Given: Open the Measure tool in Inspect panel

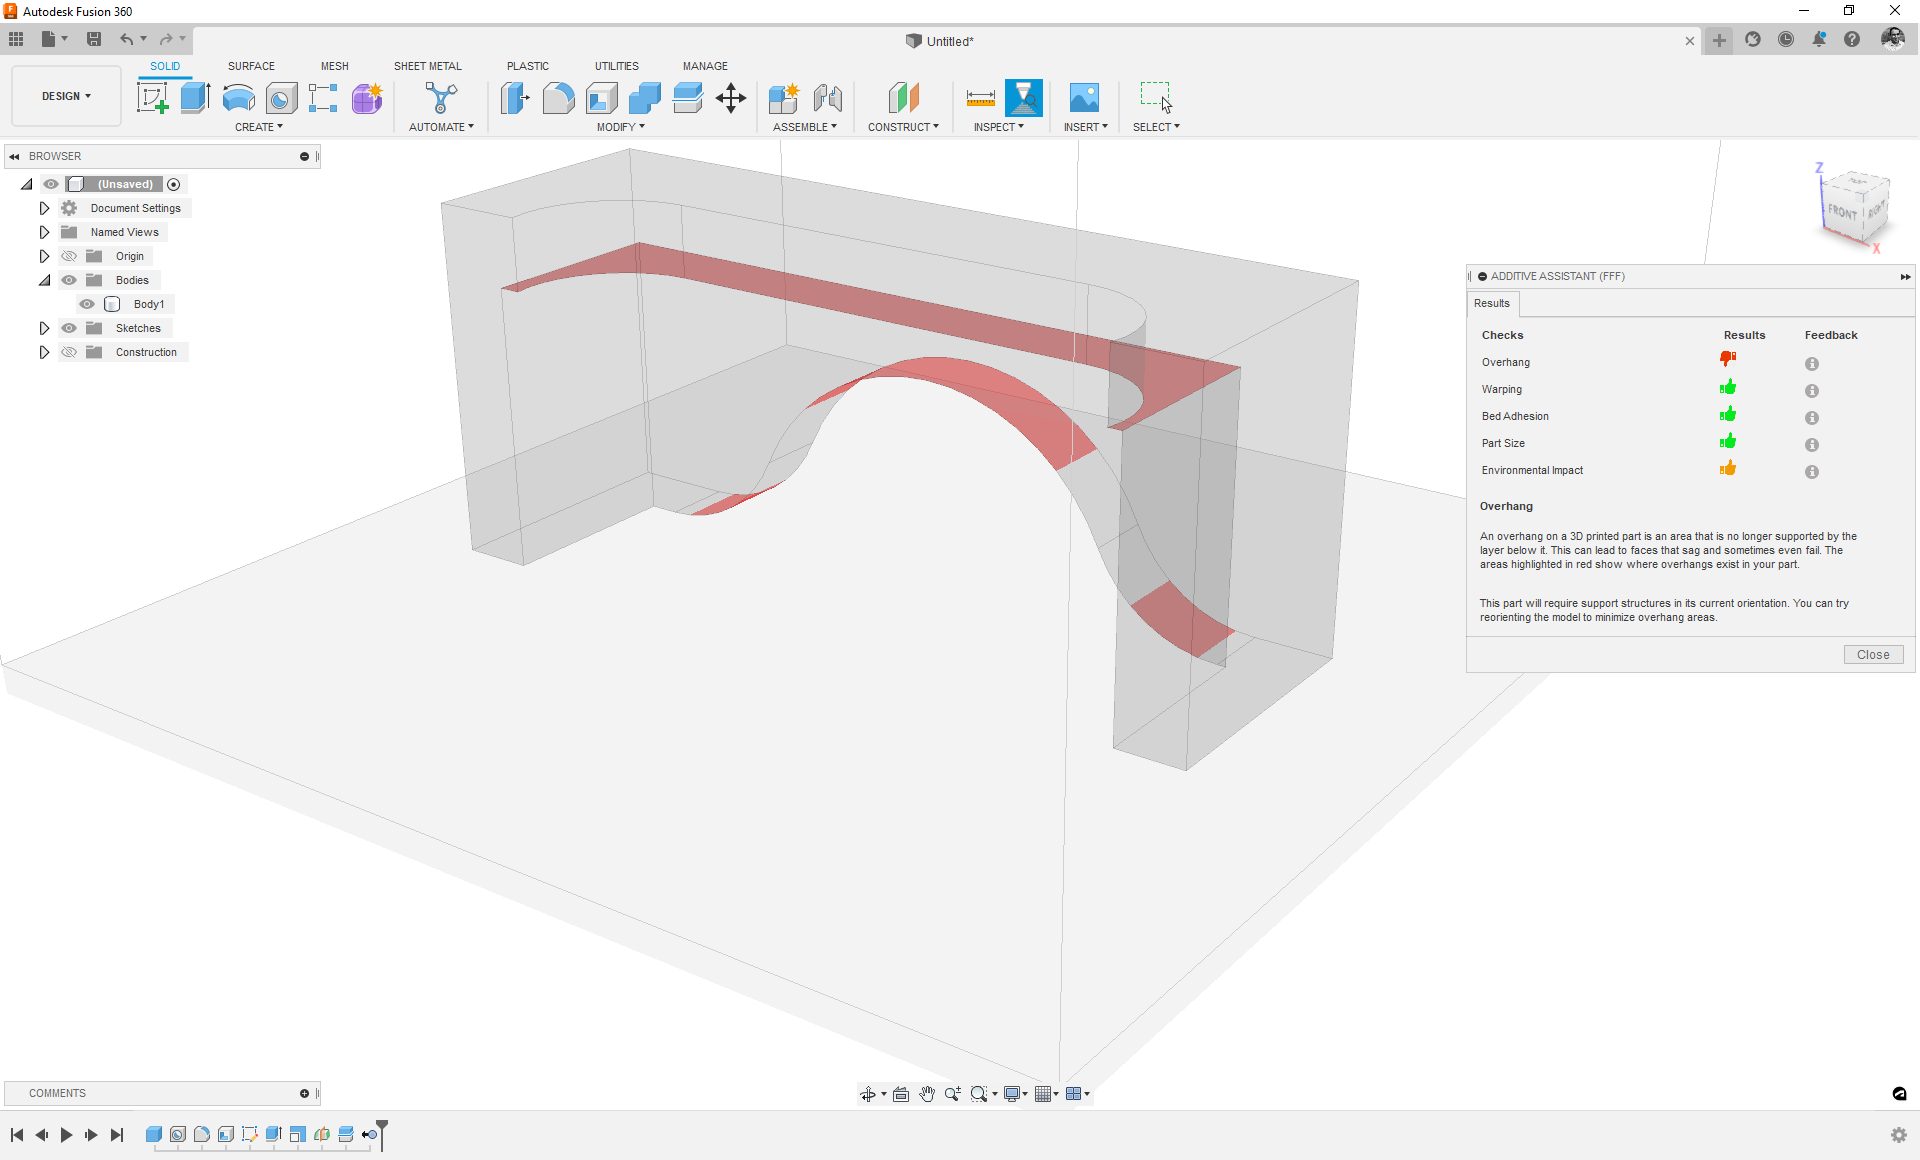Looking at the screenshot, I should pos(980,98).
